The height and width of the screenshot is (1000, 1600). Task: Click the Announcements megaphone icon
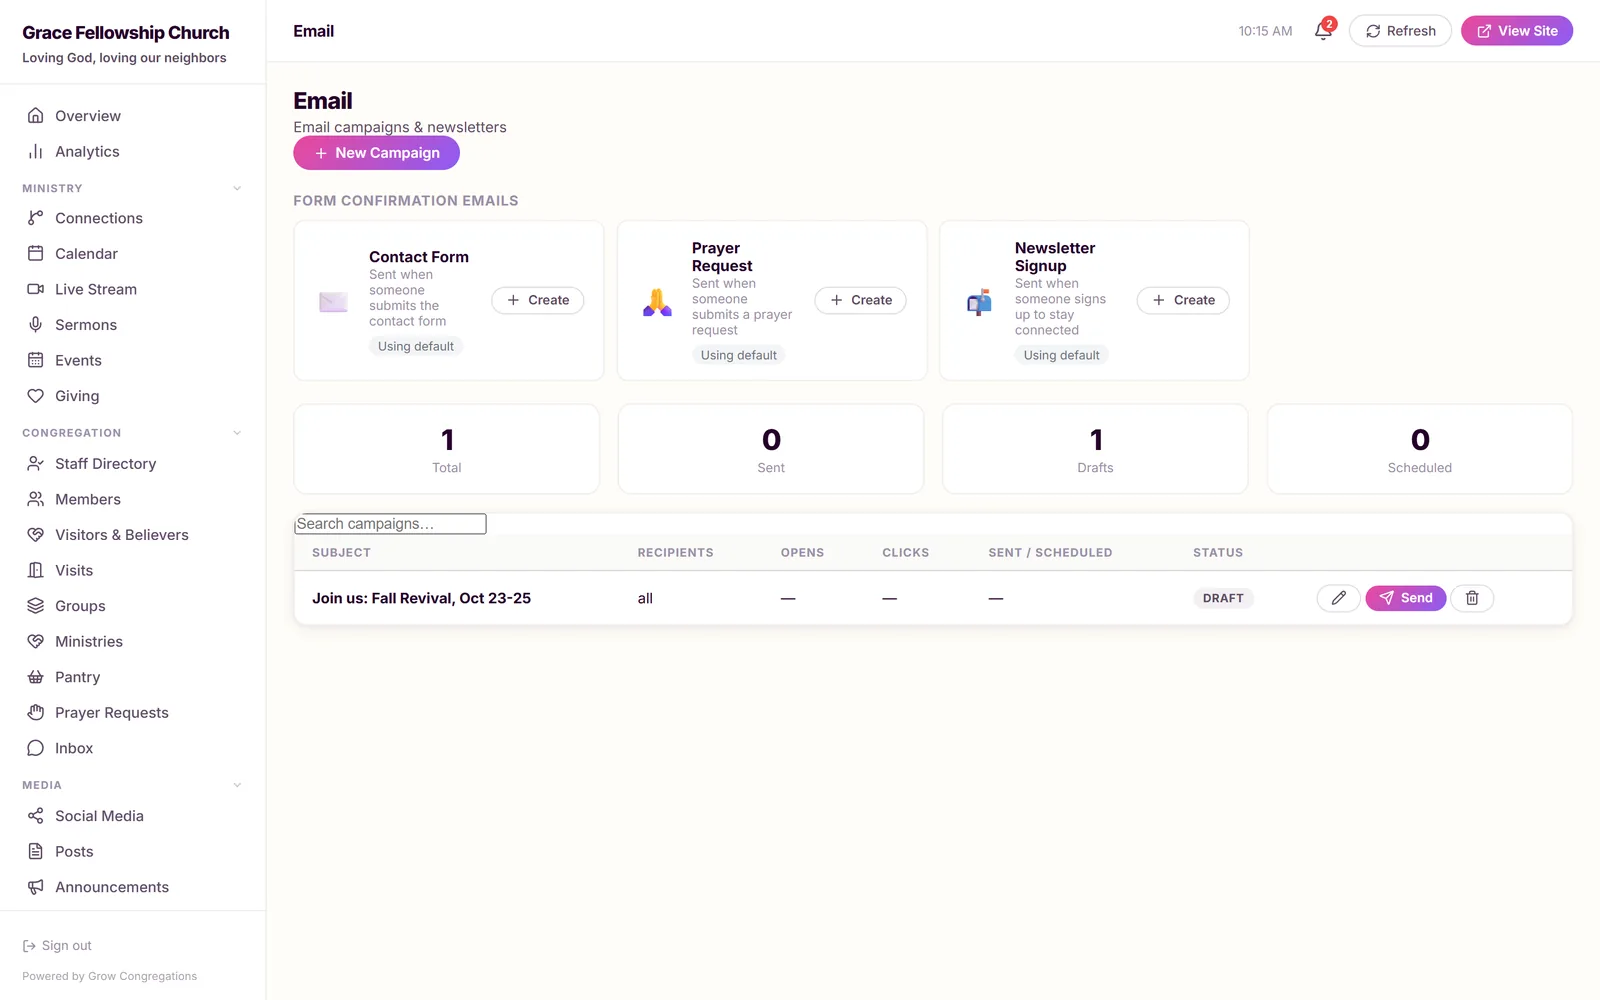(36, 887)
